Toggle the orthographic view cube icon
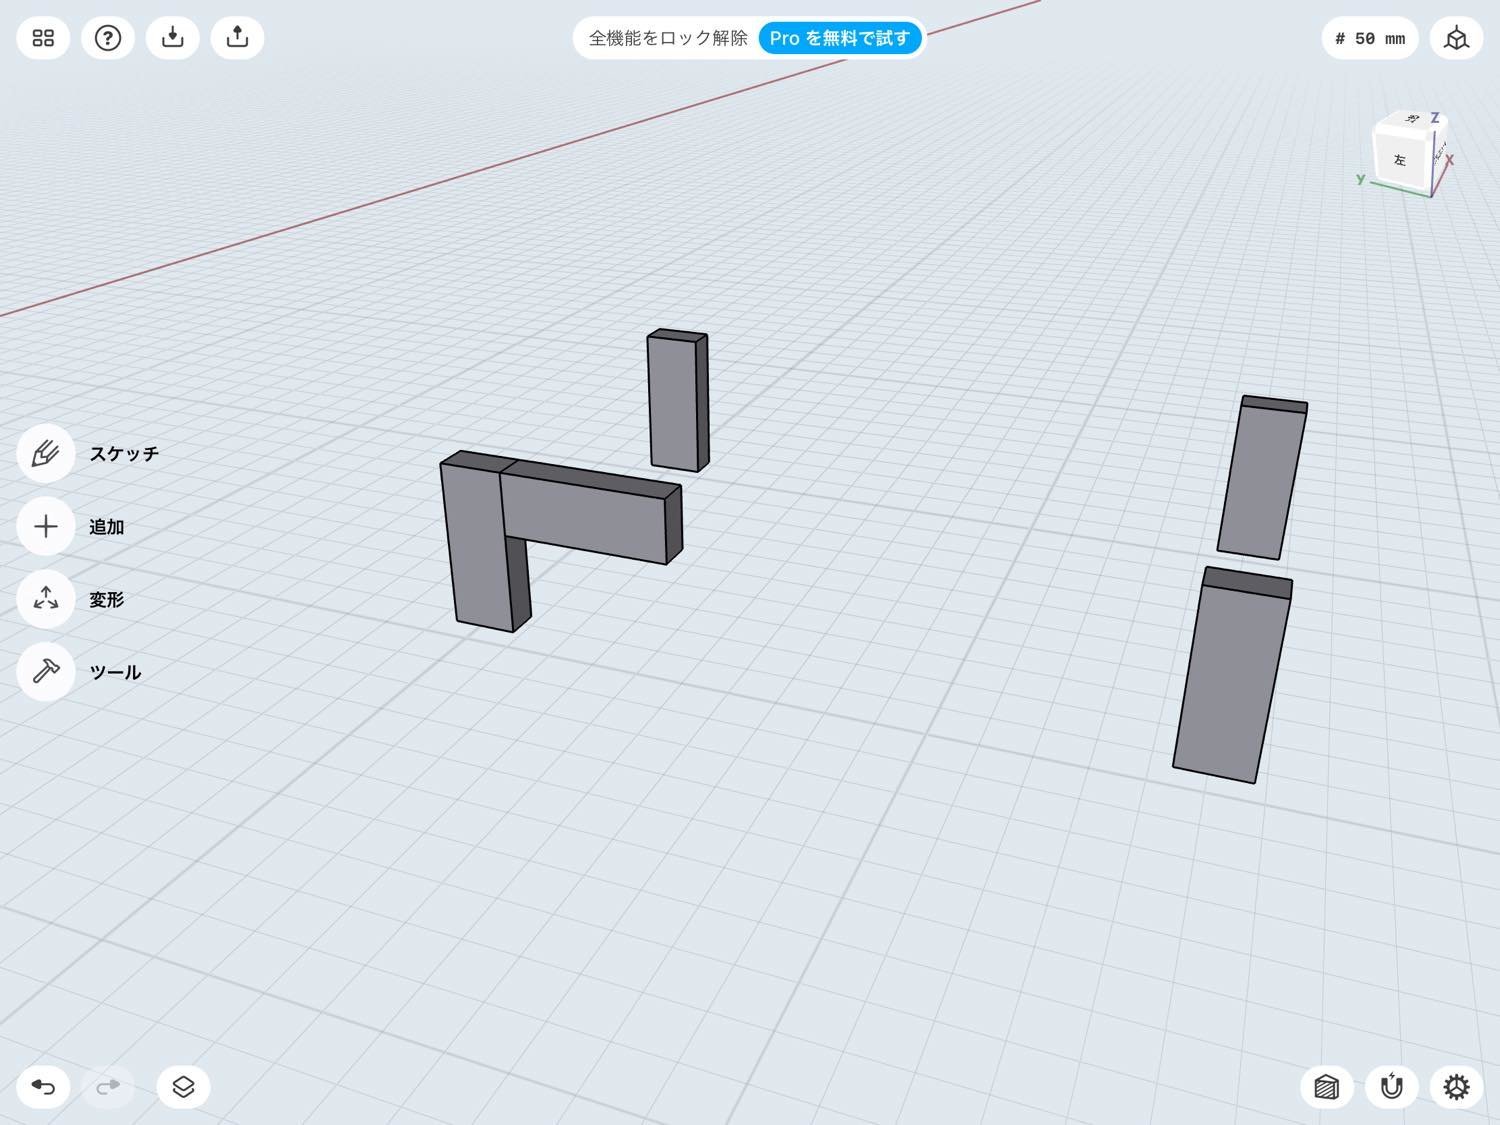 pyautogui.click(x=1457, y=38)
